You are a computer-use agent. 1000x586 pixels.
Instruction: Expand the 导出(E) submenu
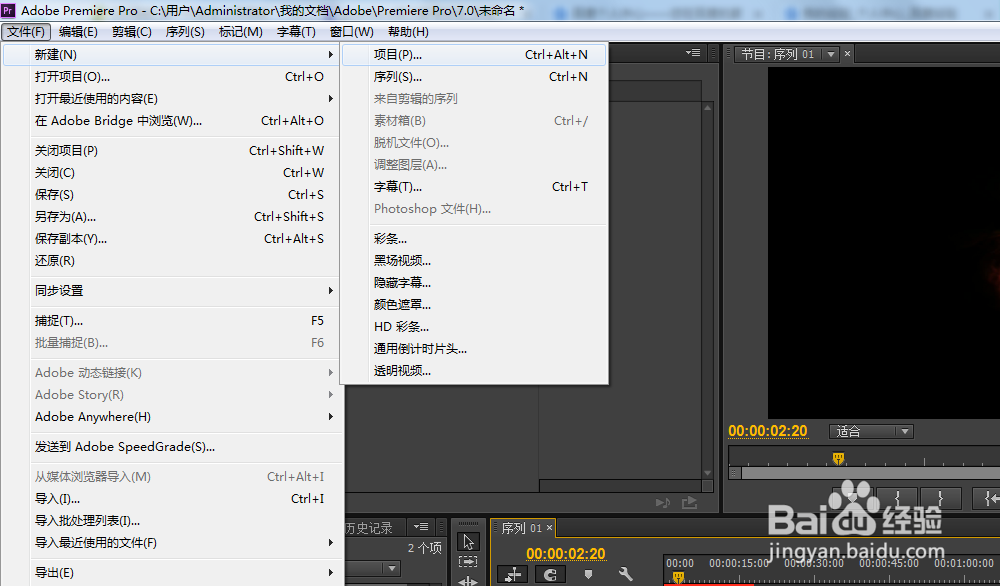330,573
